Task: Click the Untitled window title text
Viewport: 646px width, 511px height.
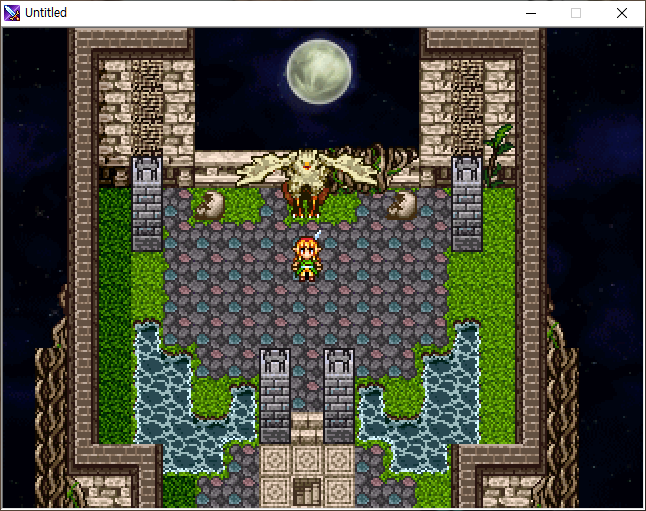Action: [x=46, y=13]
